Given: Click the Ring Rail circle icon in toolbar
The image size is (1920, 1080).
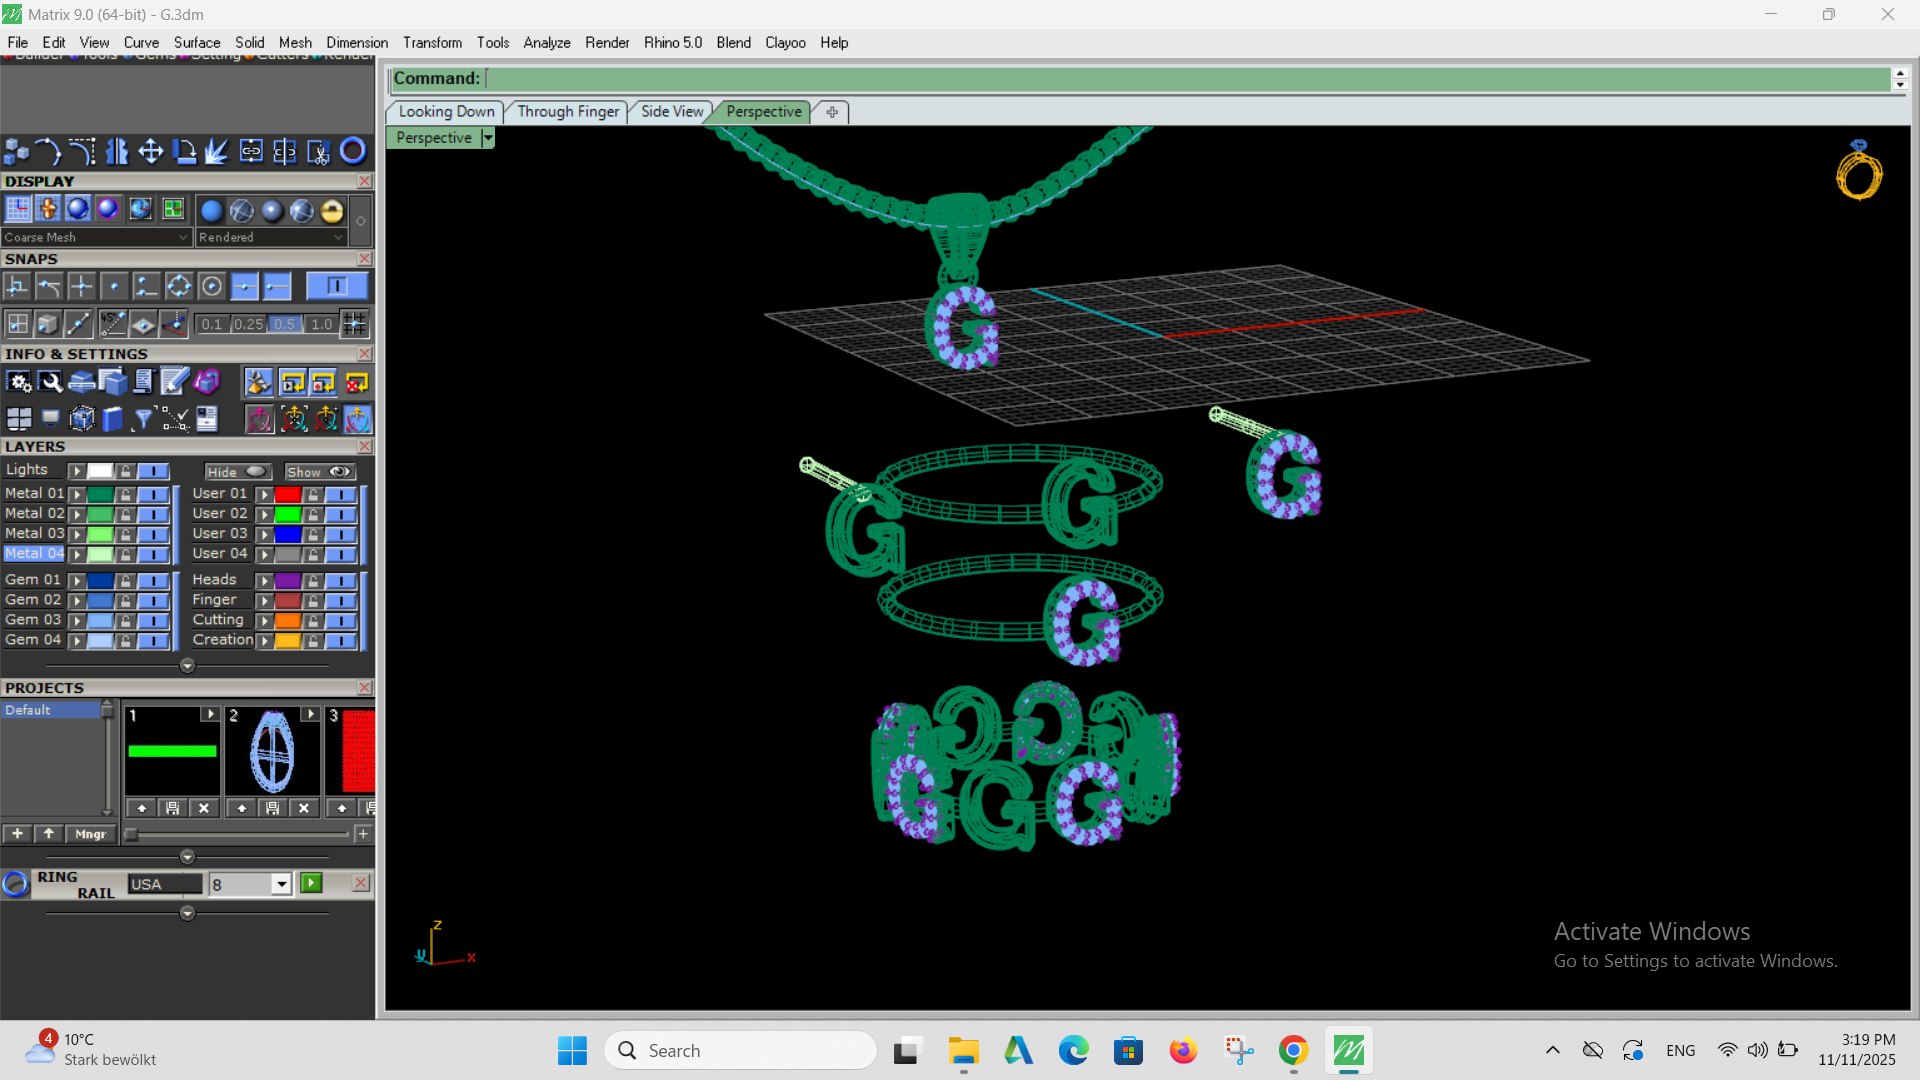Looking at the screenshot, I should (353, 151).
